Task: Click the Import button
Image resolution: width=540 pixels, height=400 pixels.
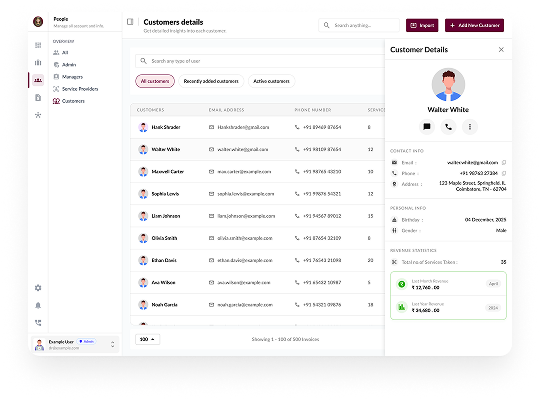Action: [x=422, y=25]
